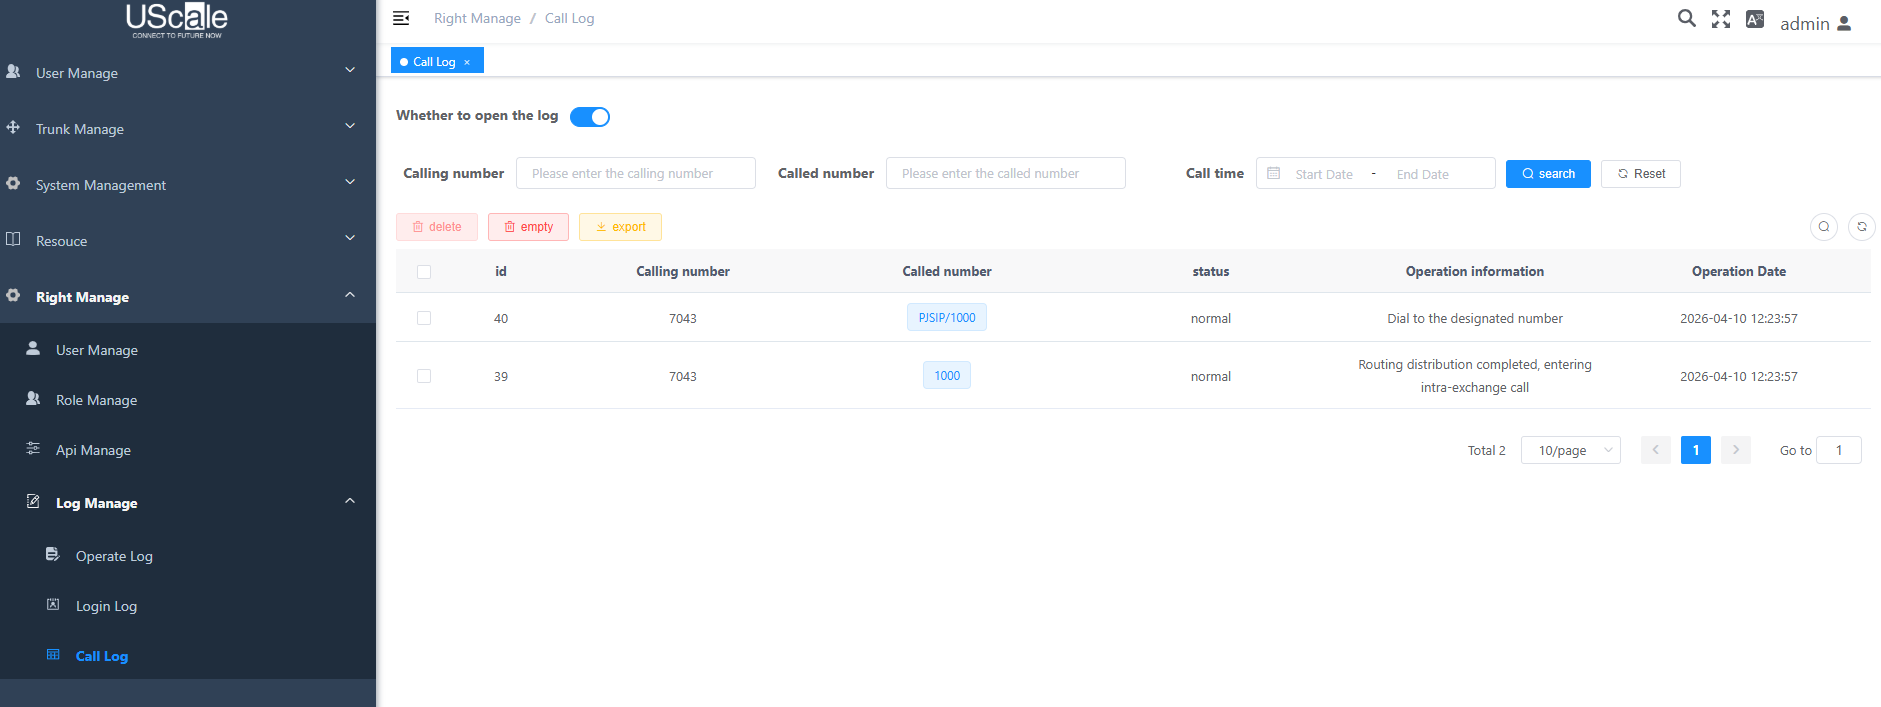Focus the Go to page input
This screenshot has height=707, width=1881.
(x=1839, y=450)
